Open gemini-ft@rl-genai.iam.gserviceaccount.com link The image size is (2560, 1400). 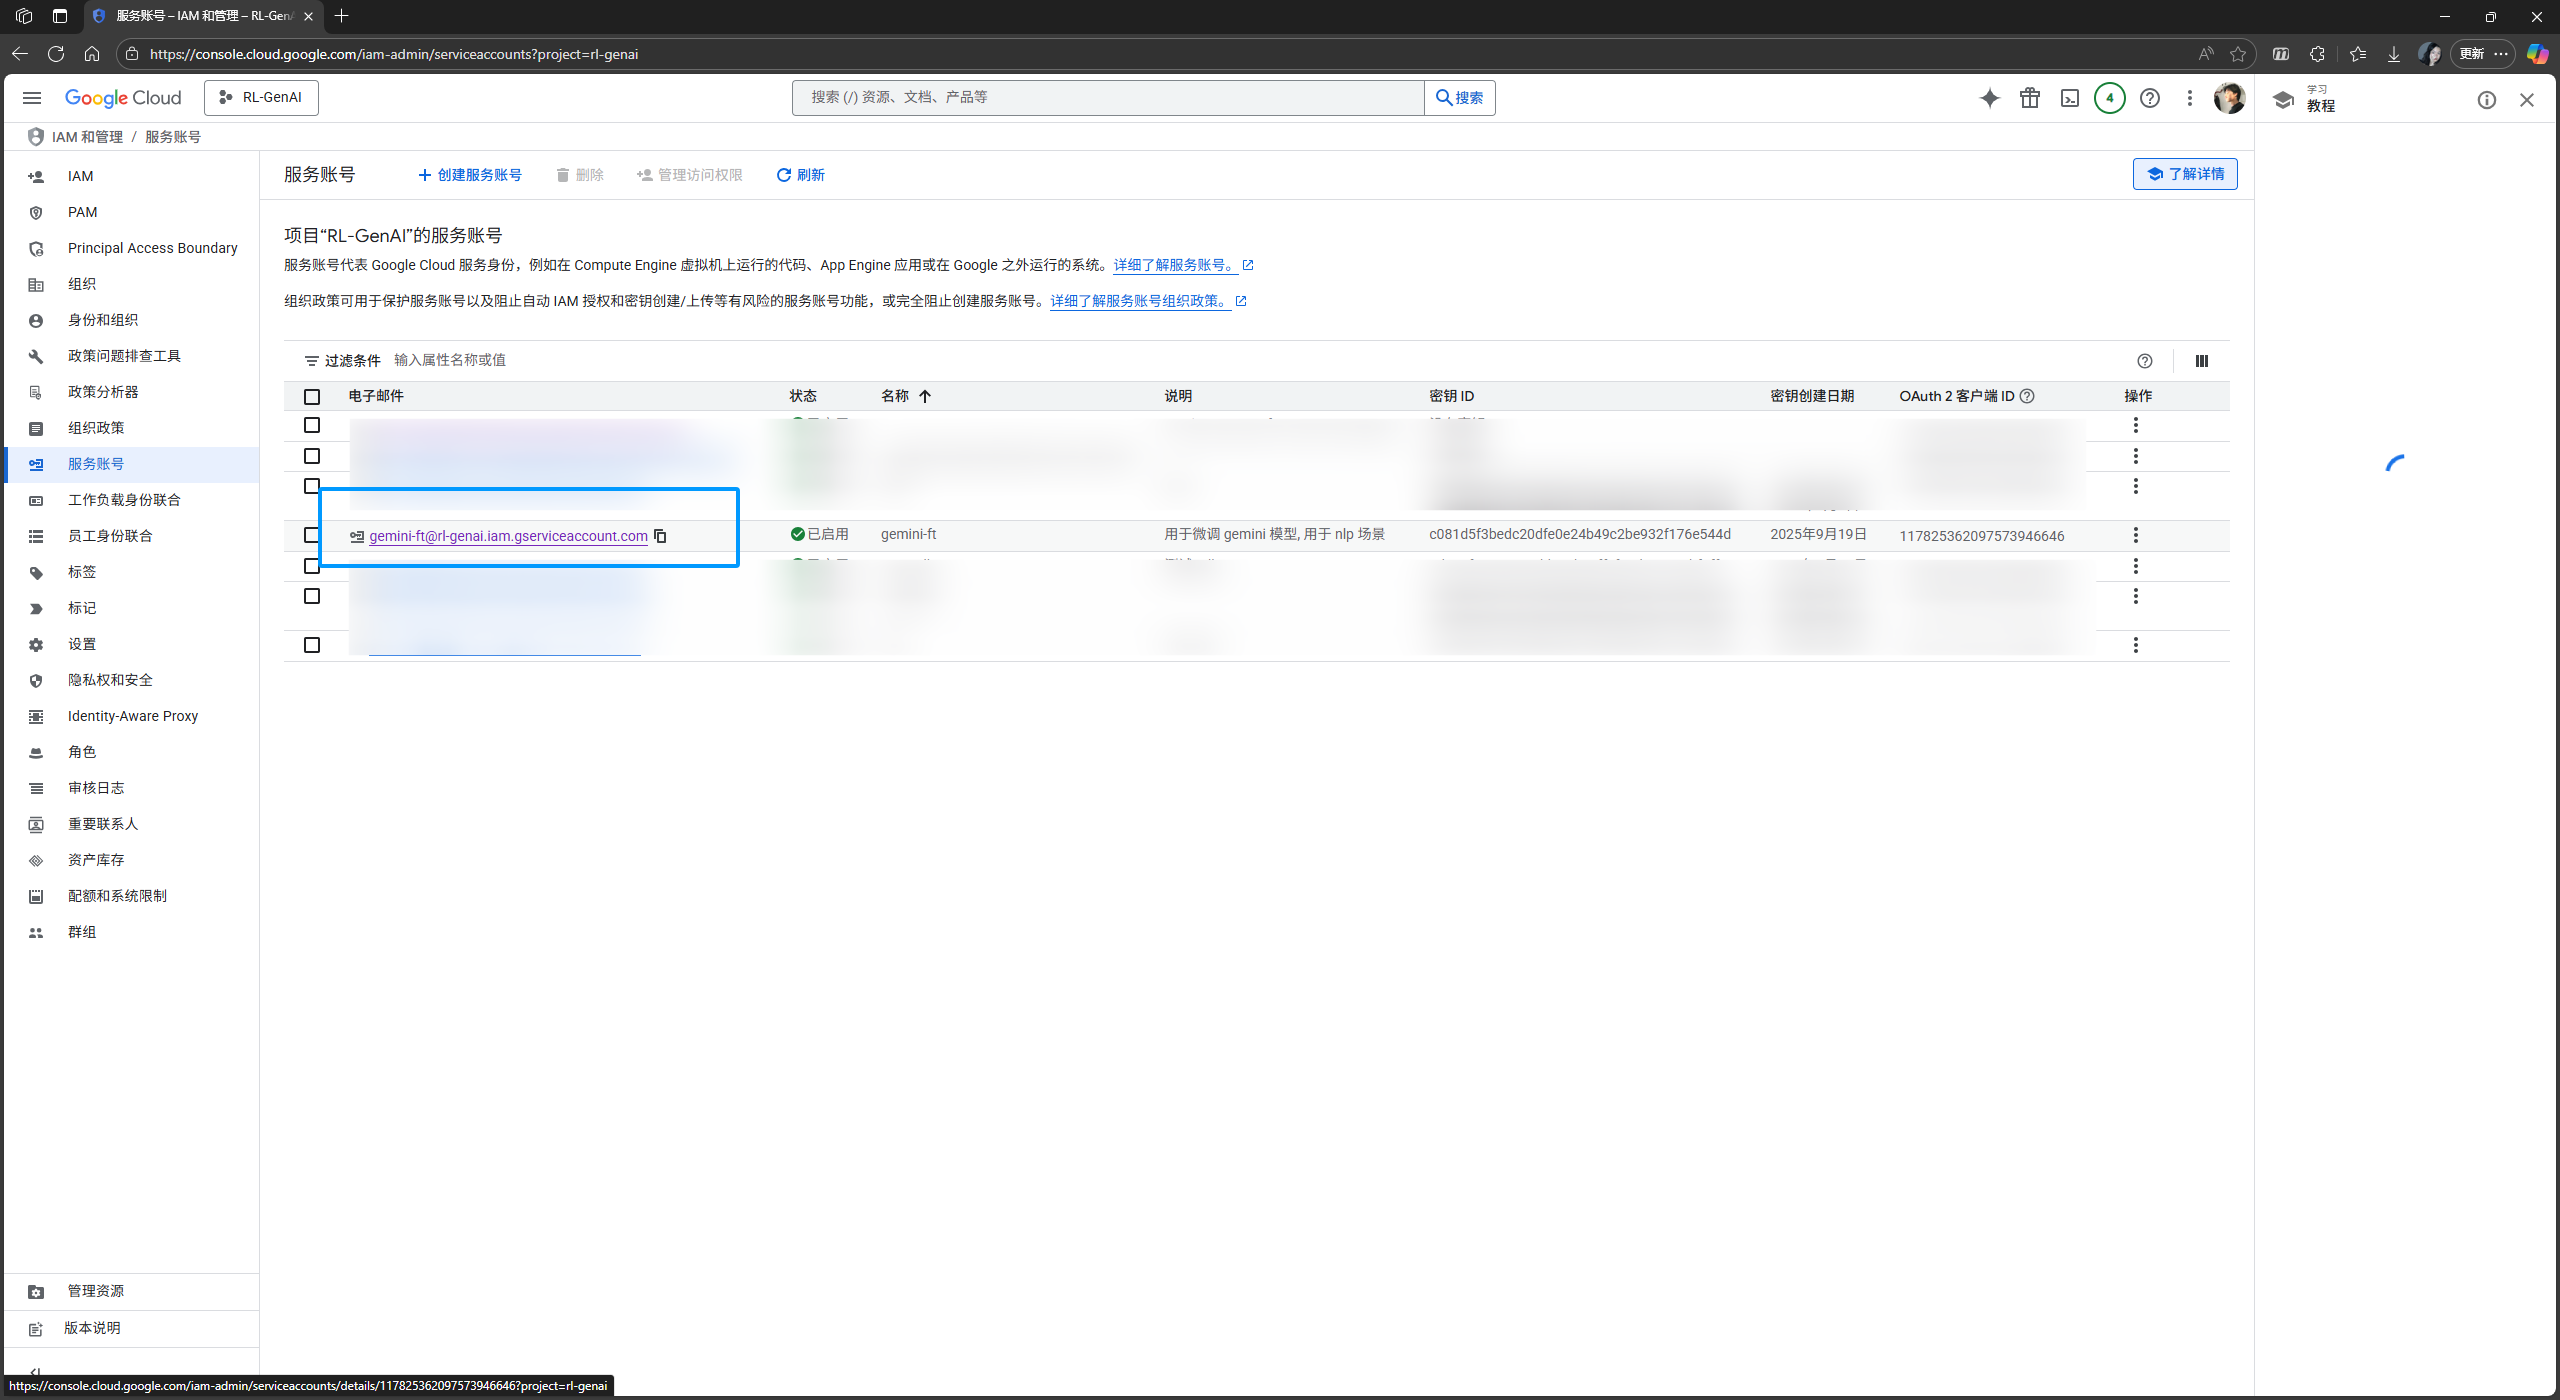[x=508, y=536]
